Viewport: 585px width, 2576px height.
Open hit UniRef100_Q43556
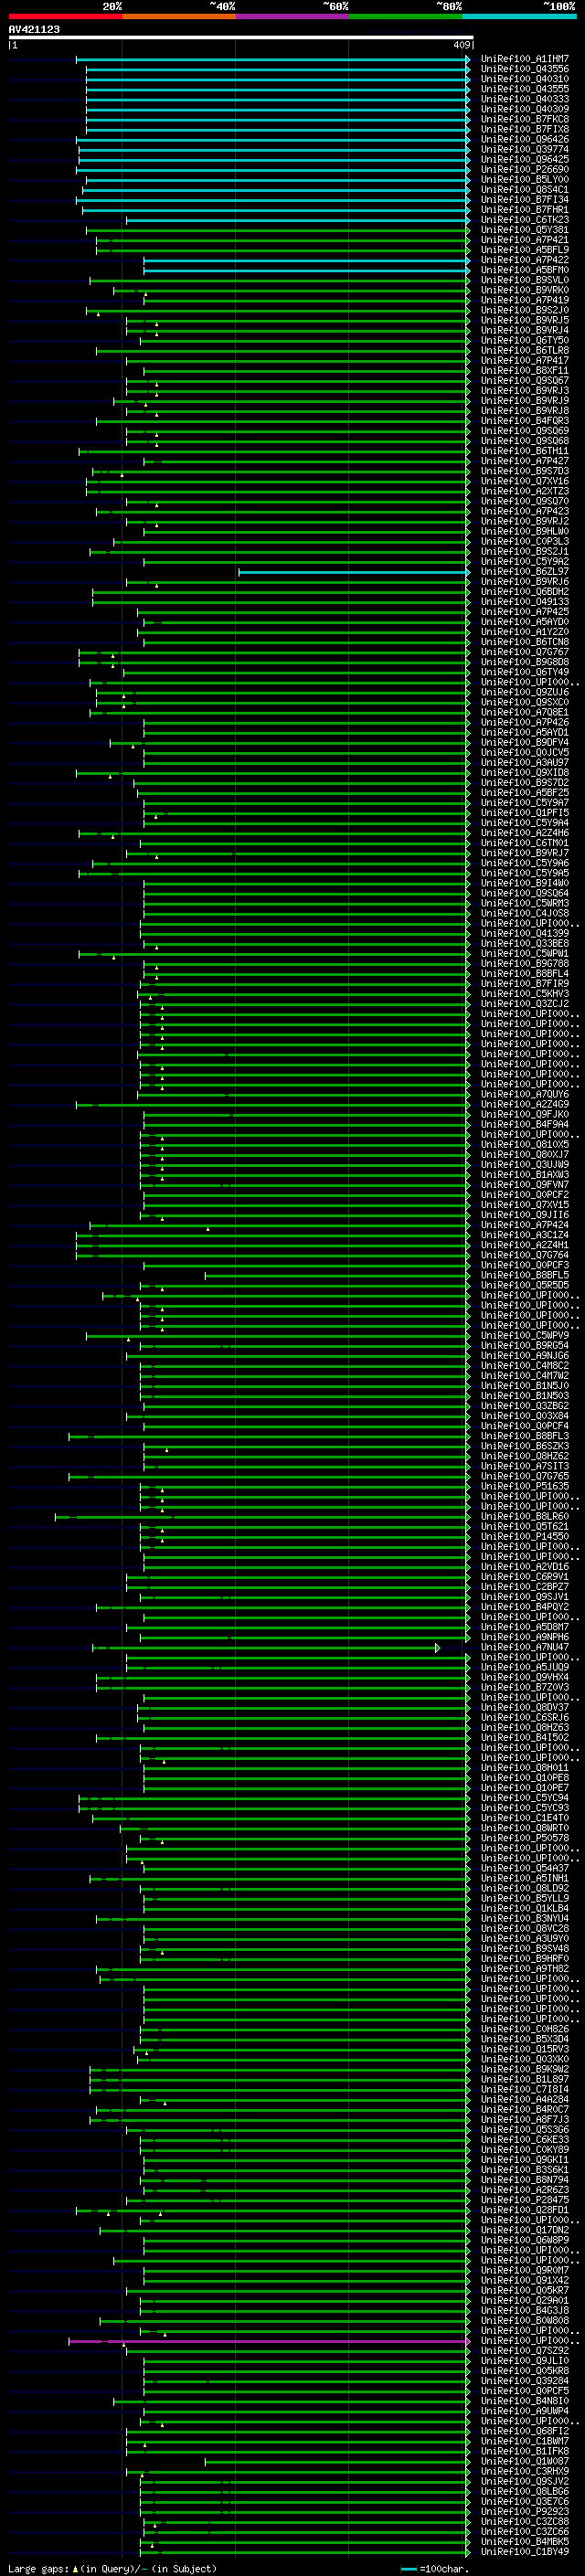tap(524, 69)
